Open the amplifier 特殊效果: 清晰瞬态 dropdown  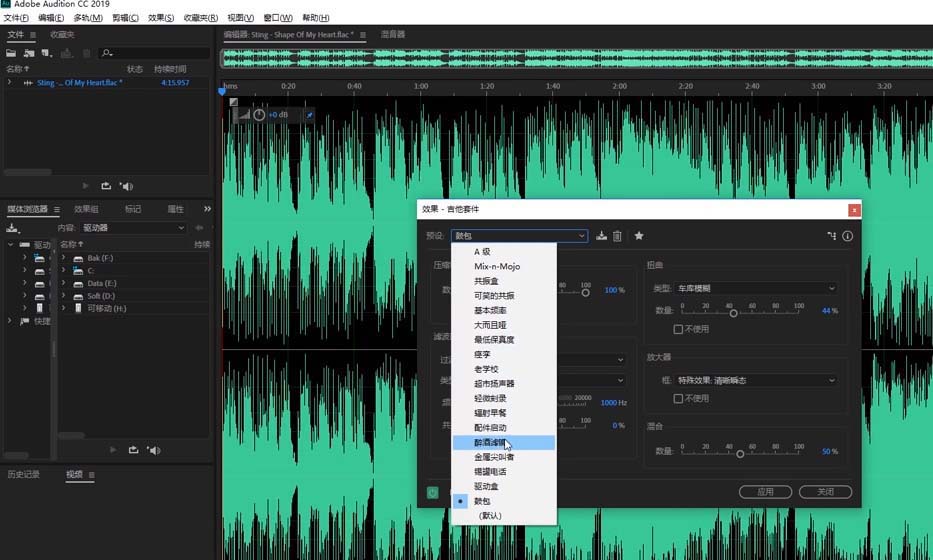point(757,380)
